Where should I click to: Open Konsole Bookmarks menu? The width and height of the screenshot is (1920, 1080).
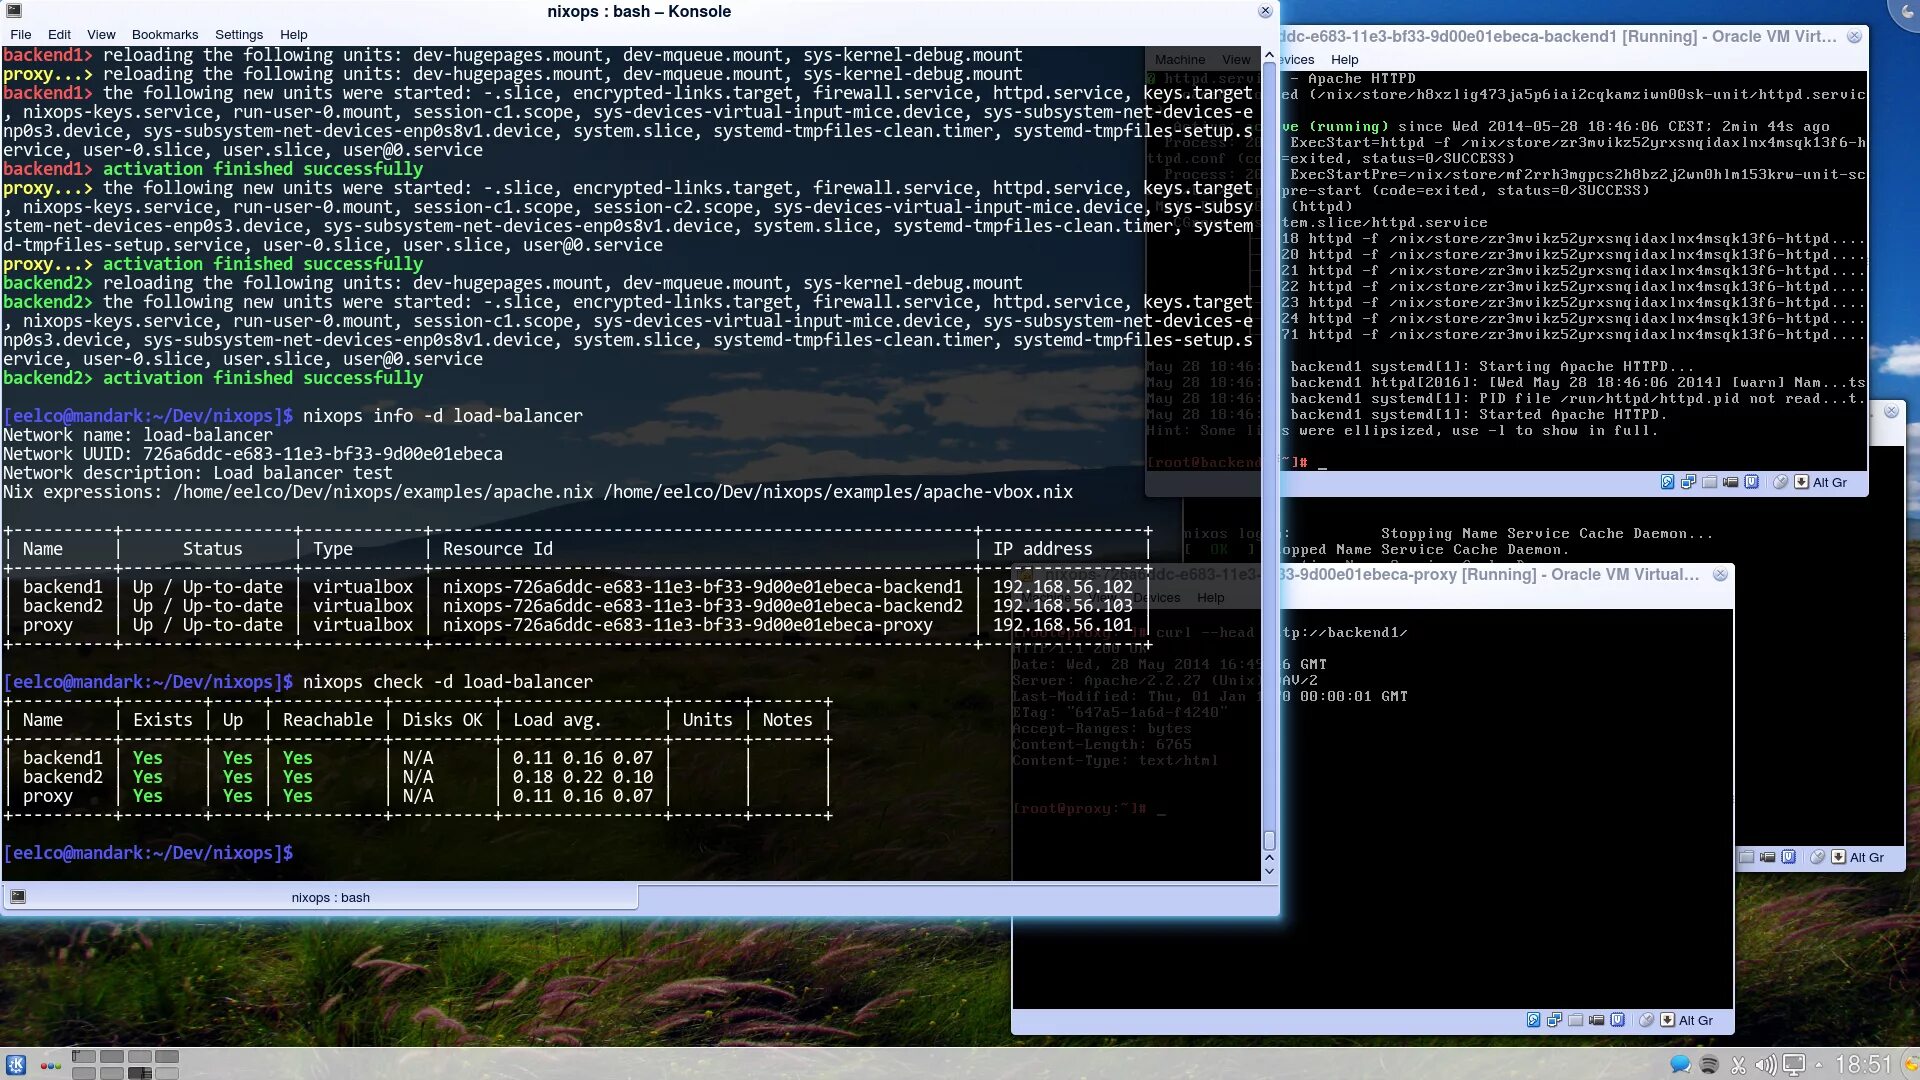pyautogui.click(x=164, y=34)
